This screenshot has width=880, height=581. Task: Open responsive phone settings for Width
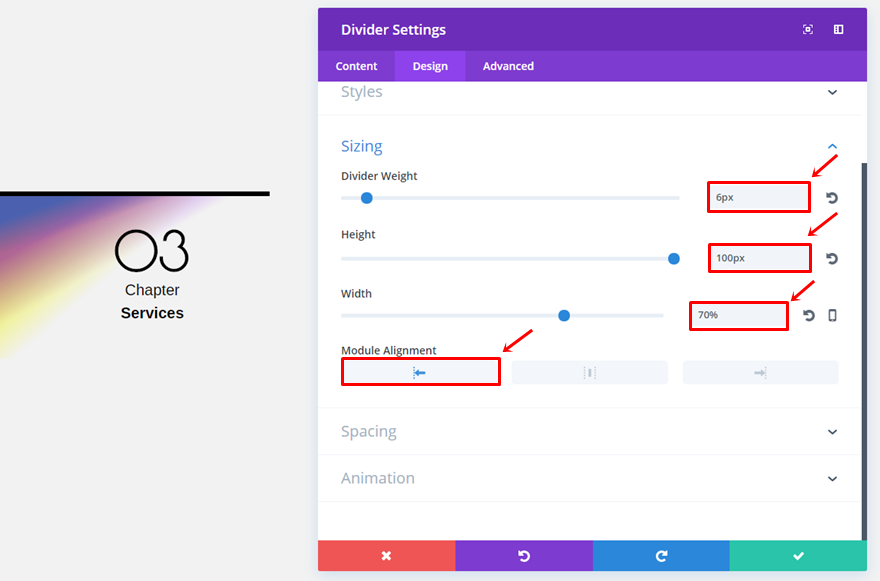832,315
